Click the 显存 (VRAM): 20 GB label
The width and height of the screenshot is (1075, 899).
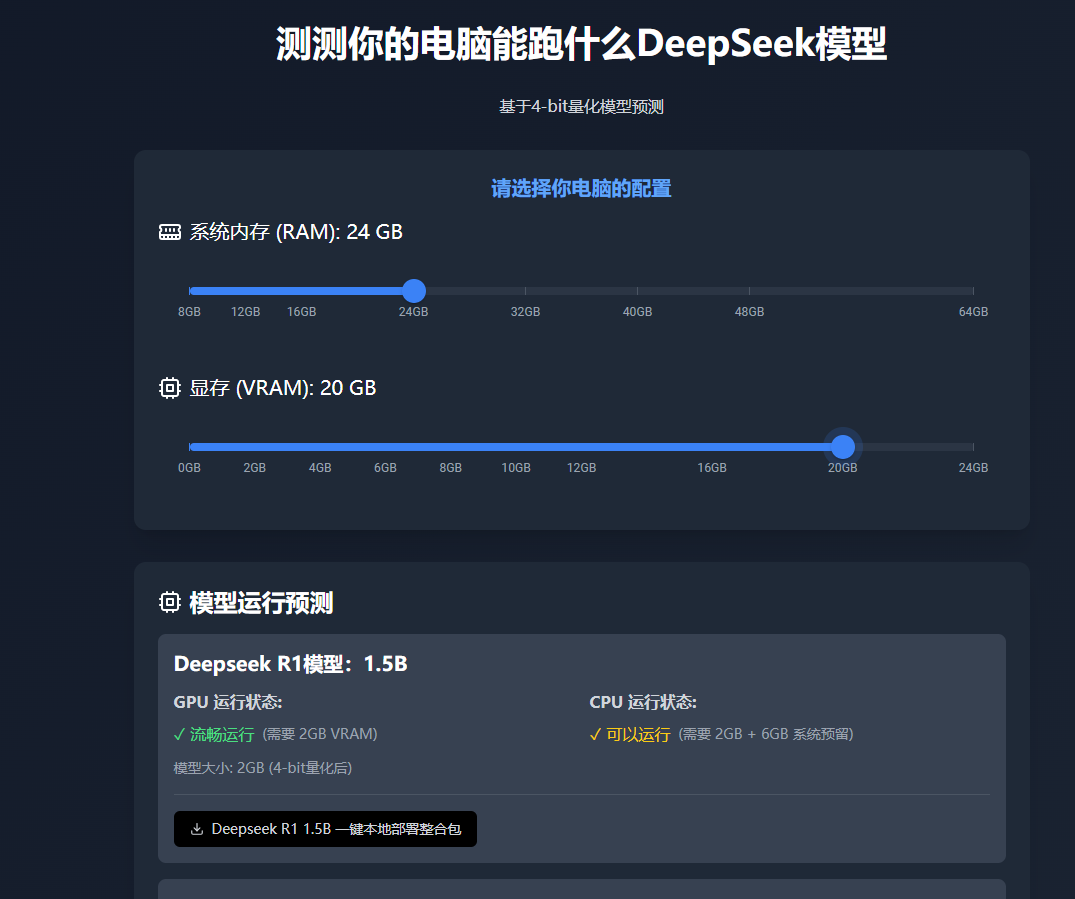coord(282,388)
